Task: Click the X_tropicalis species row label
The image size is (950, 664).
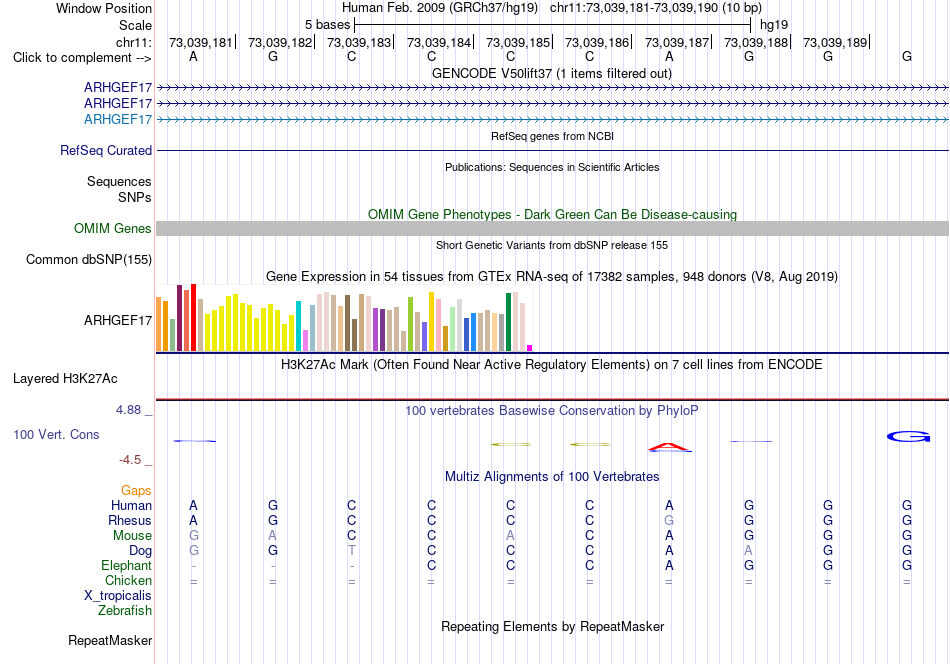Action: (118, 596)
